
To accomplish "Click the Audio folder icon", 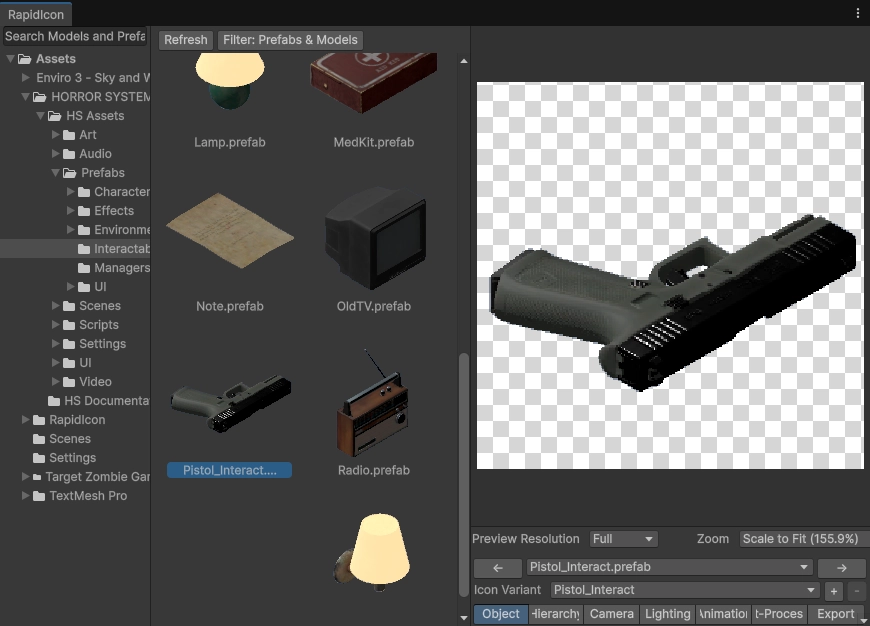I will pyautogui.click(x=69, y=154).
